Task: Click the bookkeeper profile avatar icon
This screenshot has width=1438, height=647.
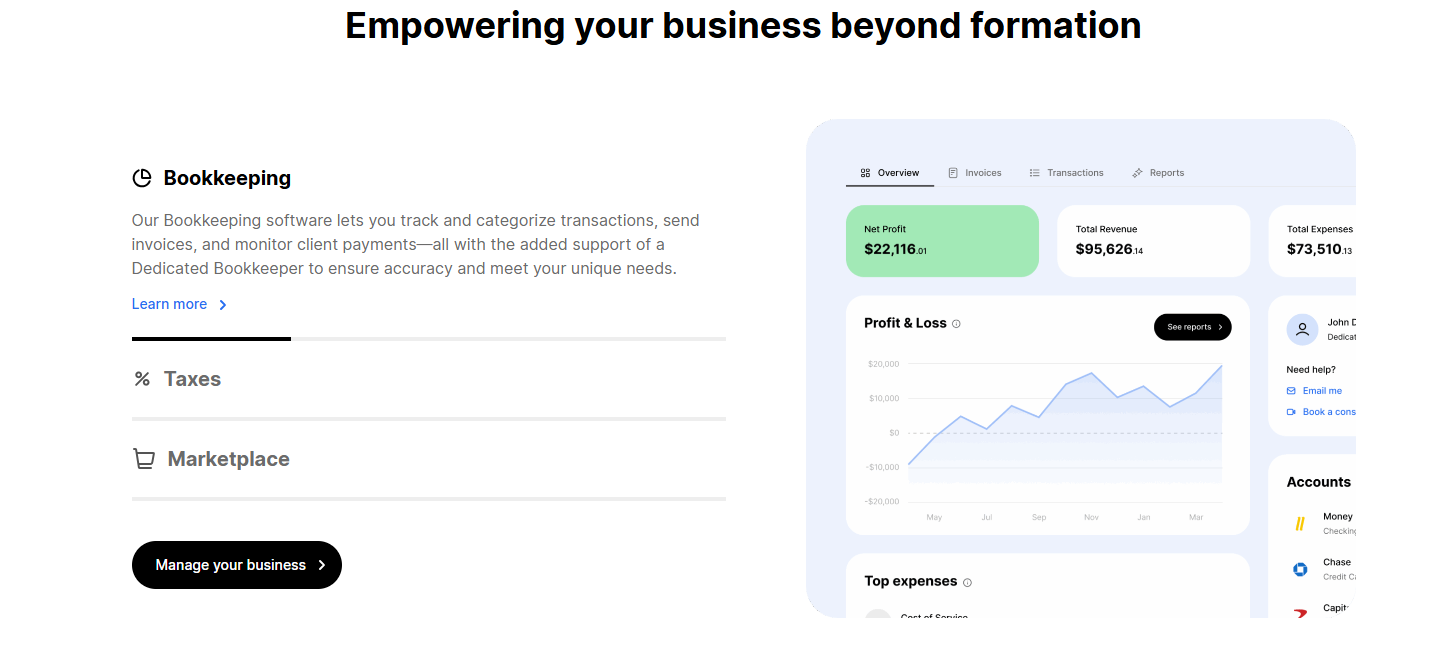Action: point(1302,329)
